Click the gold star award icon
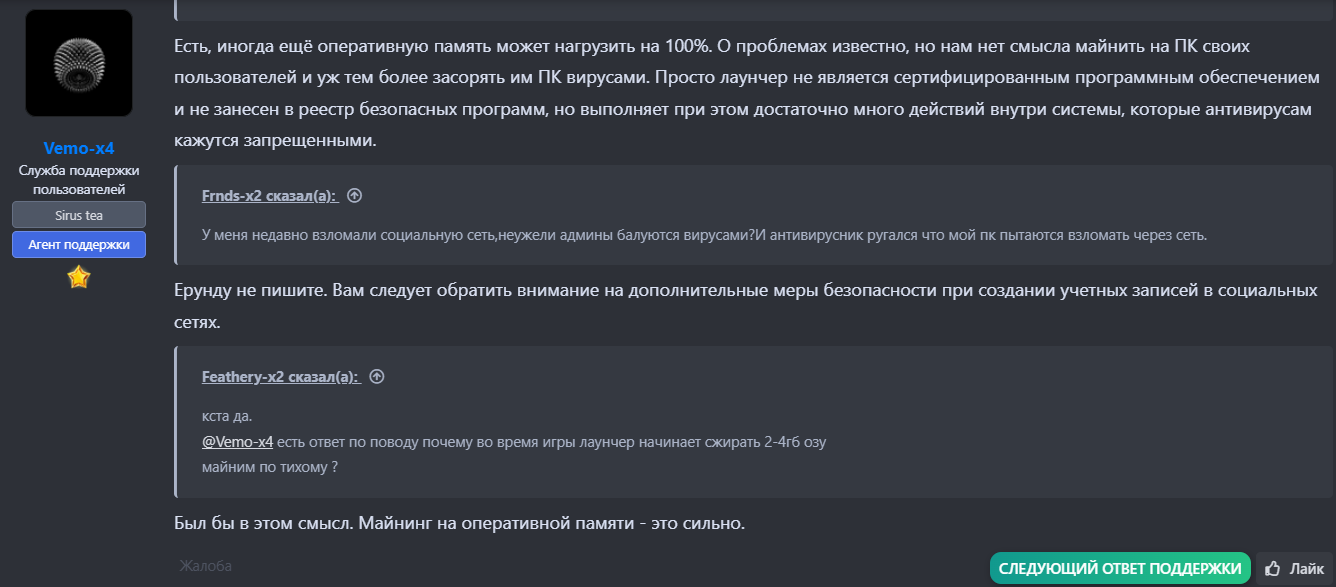 (79, 278)
